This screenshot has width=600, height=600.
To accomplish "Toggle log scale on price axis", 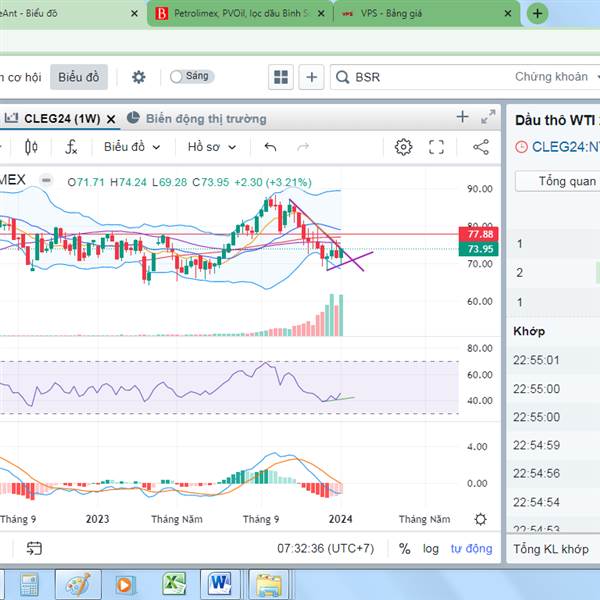I will (430, 549).
